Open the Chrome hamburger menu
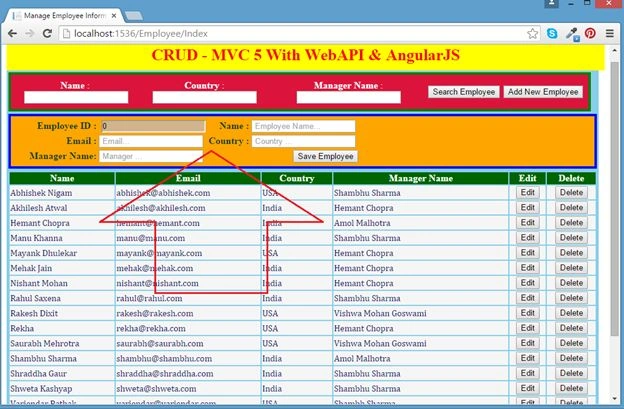This screenshot has height=409, width=624. [x=610, y=33]
